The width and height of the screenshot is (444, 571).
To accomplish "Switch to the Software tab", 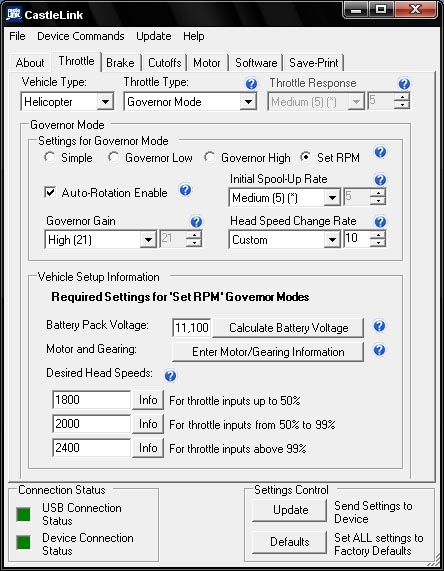I will [x=256, y=63].
